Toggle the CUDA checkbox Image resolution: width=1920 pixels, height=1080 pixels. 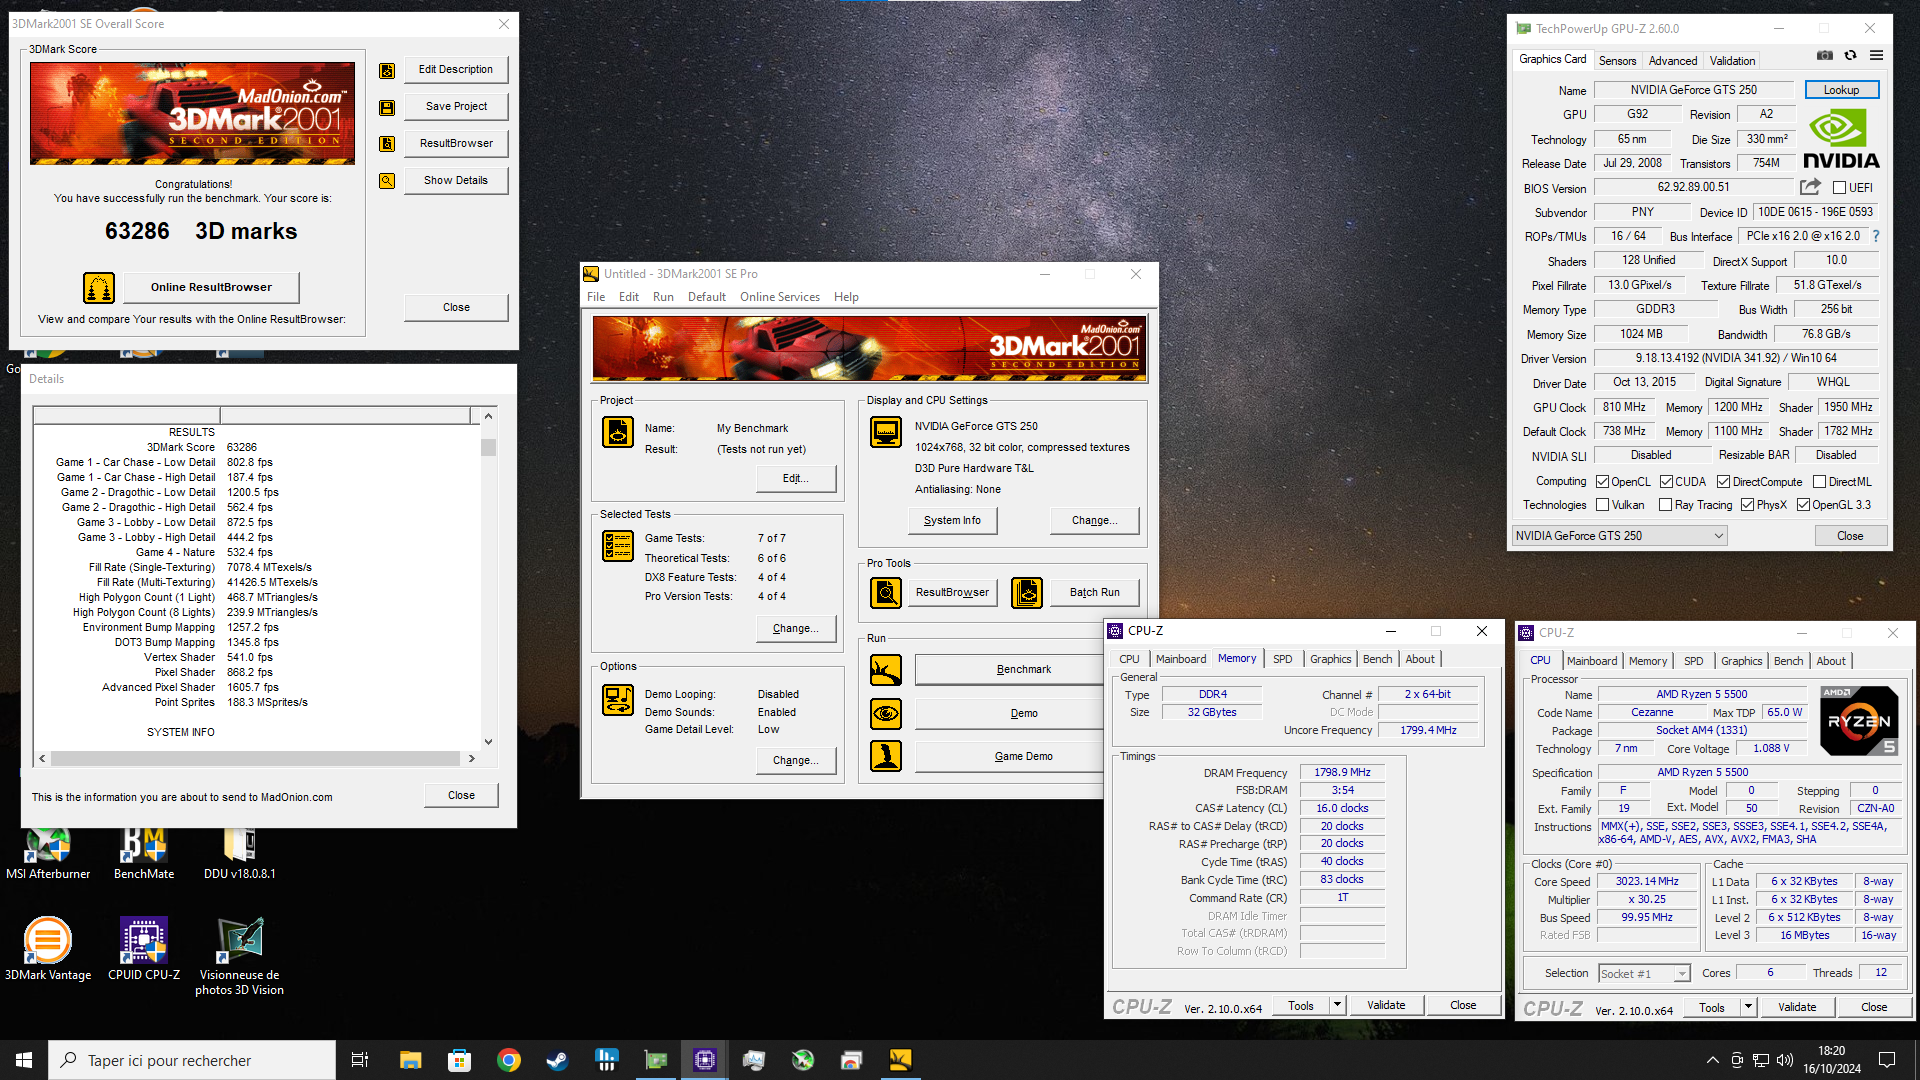click(x=1666, y=482)
